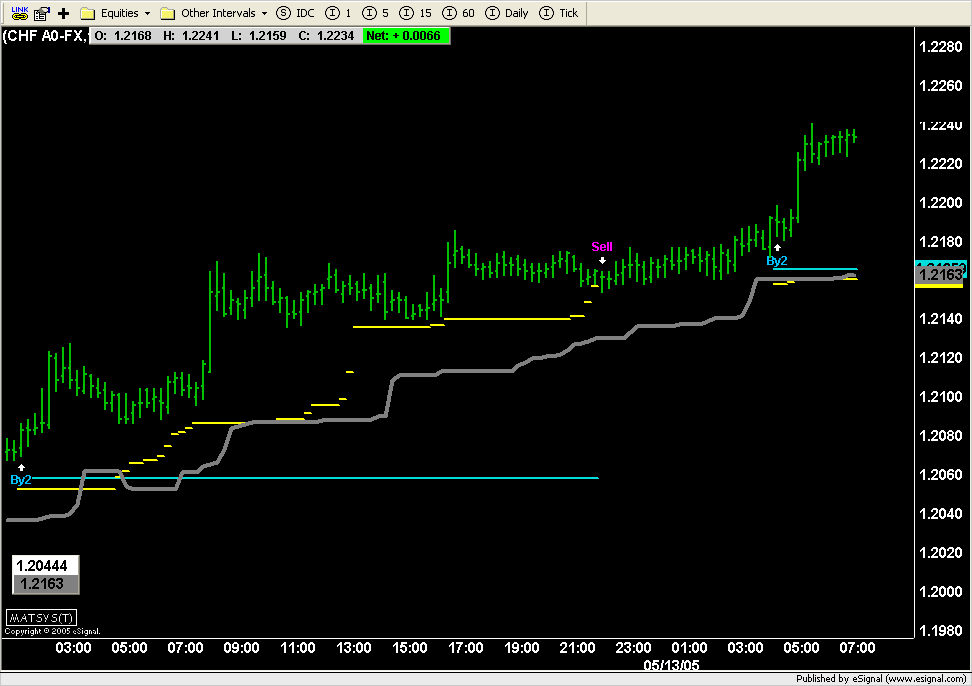Open the Equities folder dropdown
972x686 pixels.
(115, 13)
